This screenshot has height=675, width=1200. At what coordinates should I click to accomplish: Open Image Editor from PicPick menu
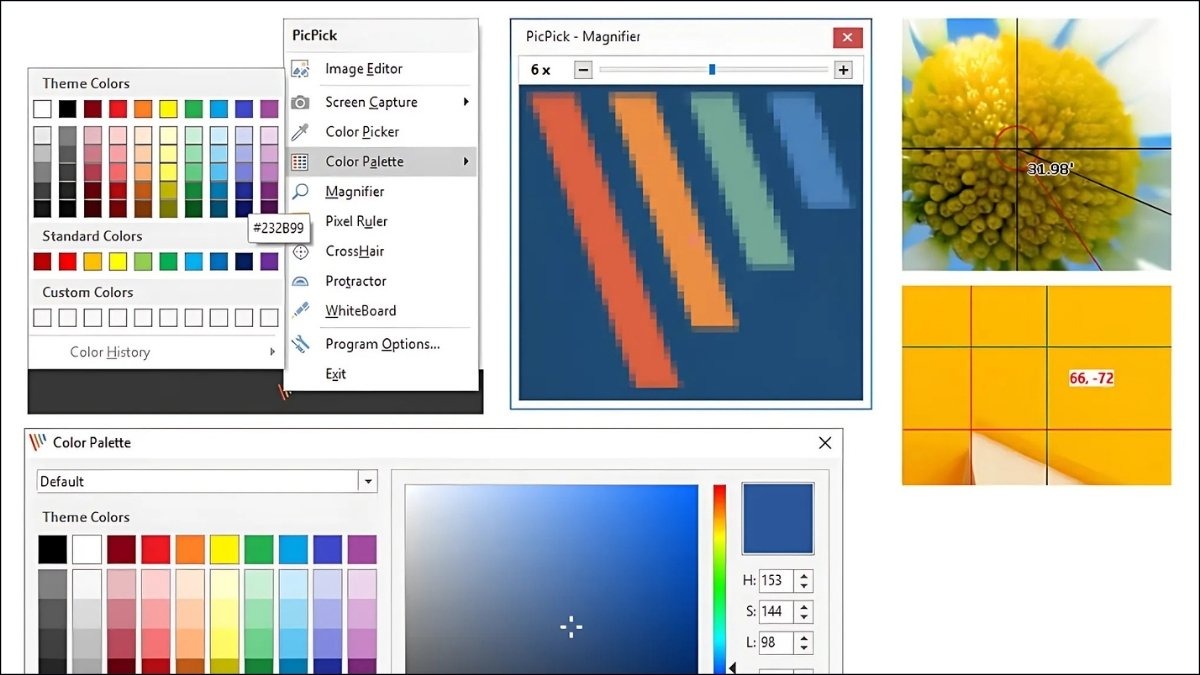click(381, 69)
